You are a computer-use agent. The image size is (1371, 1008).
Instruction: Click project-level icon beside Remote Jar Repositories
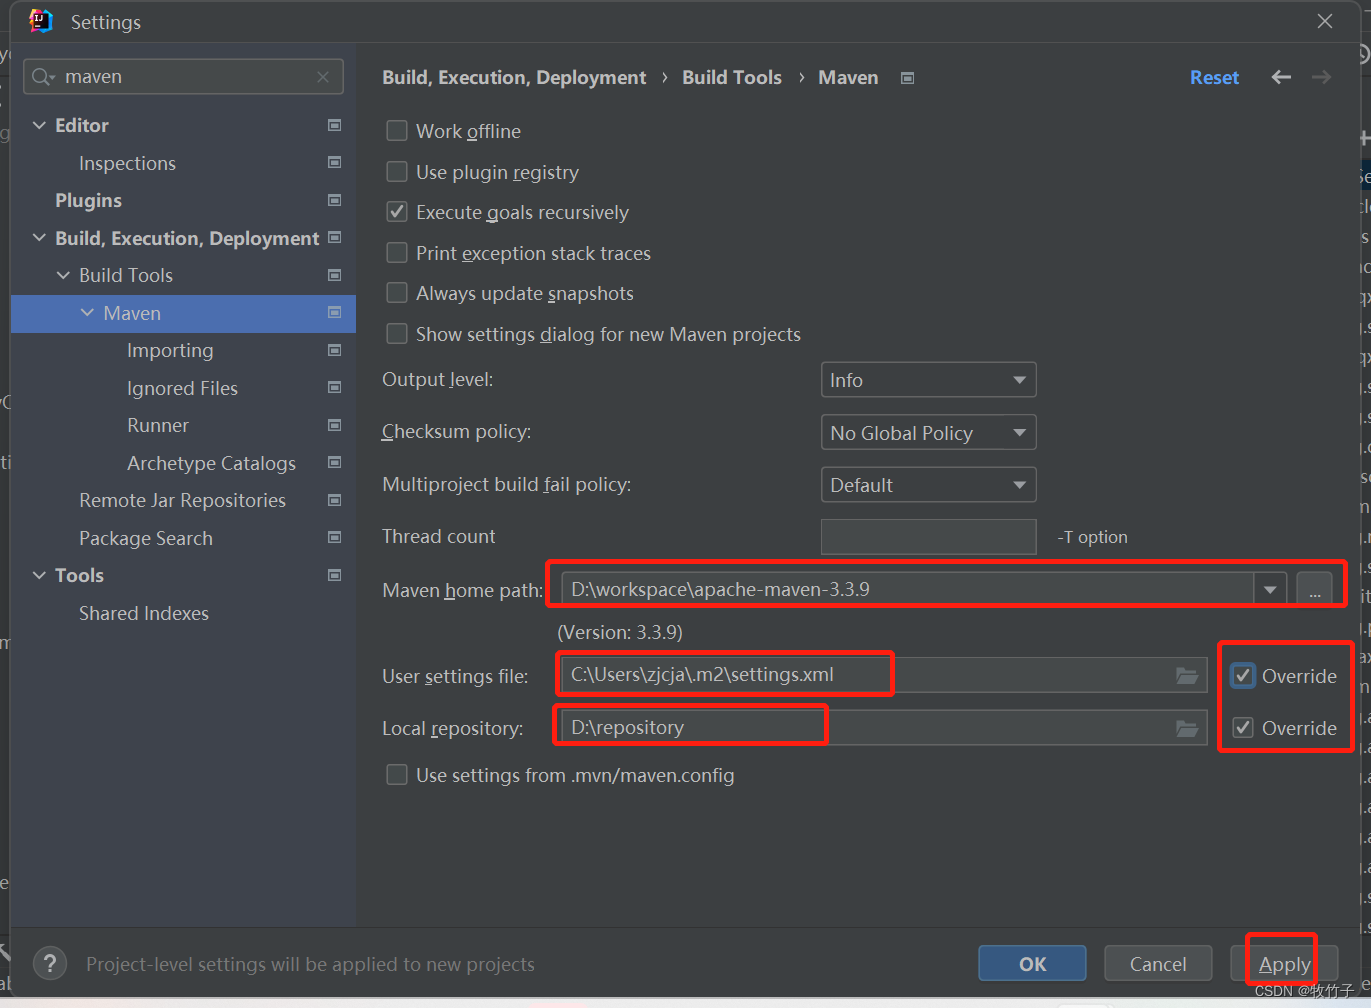pos(334,500)
